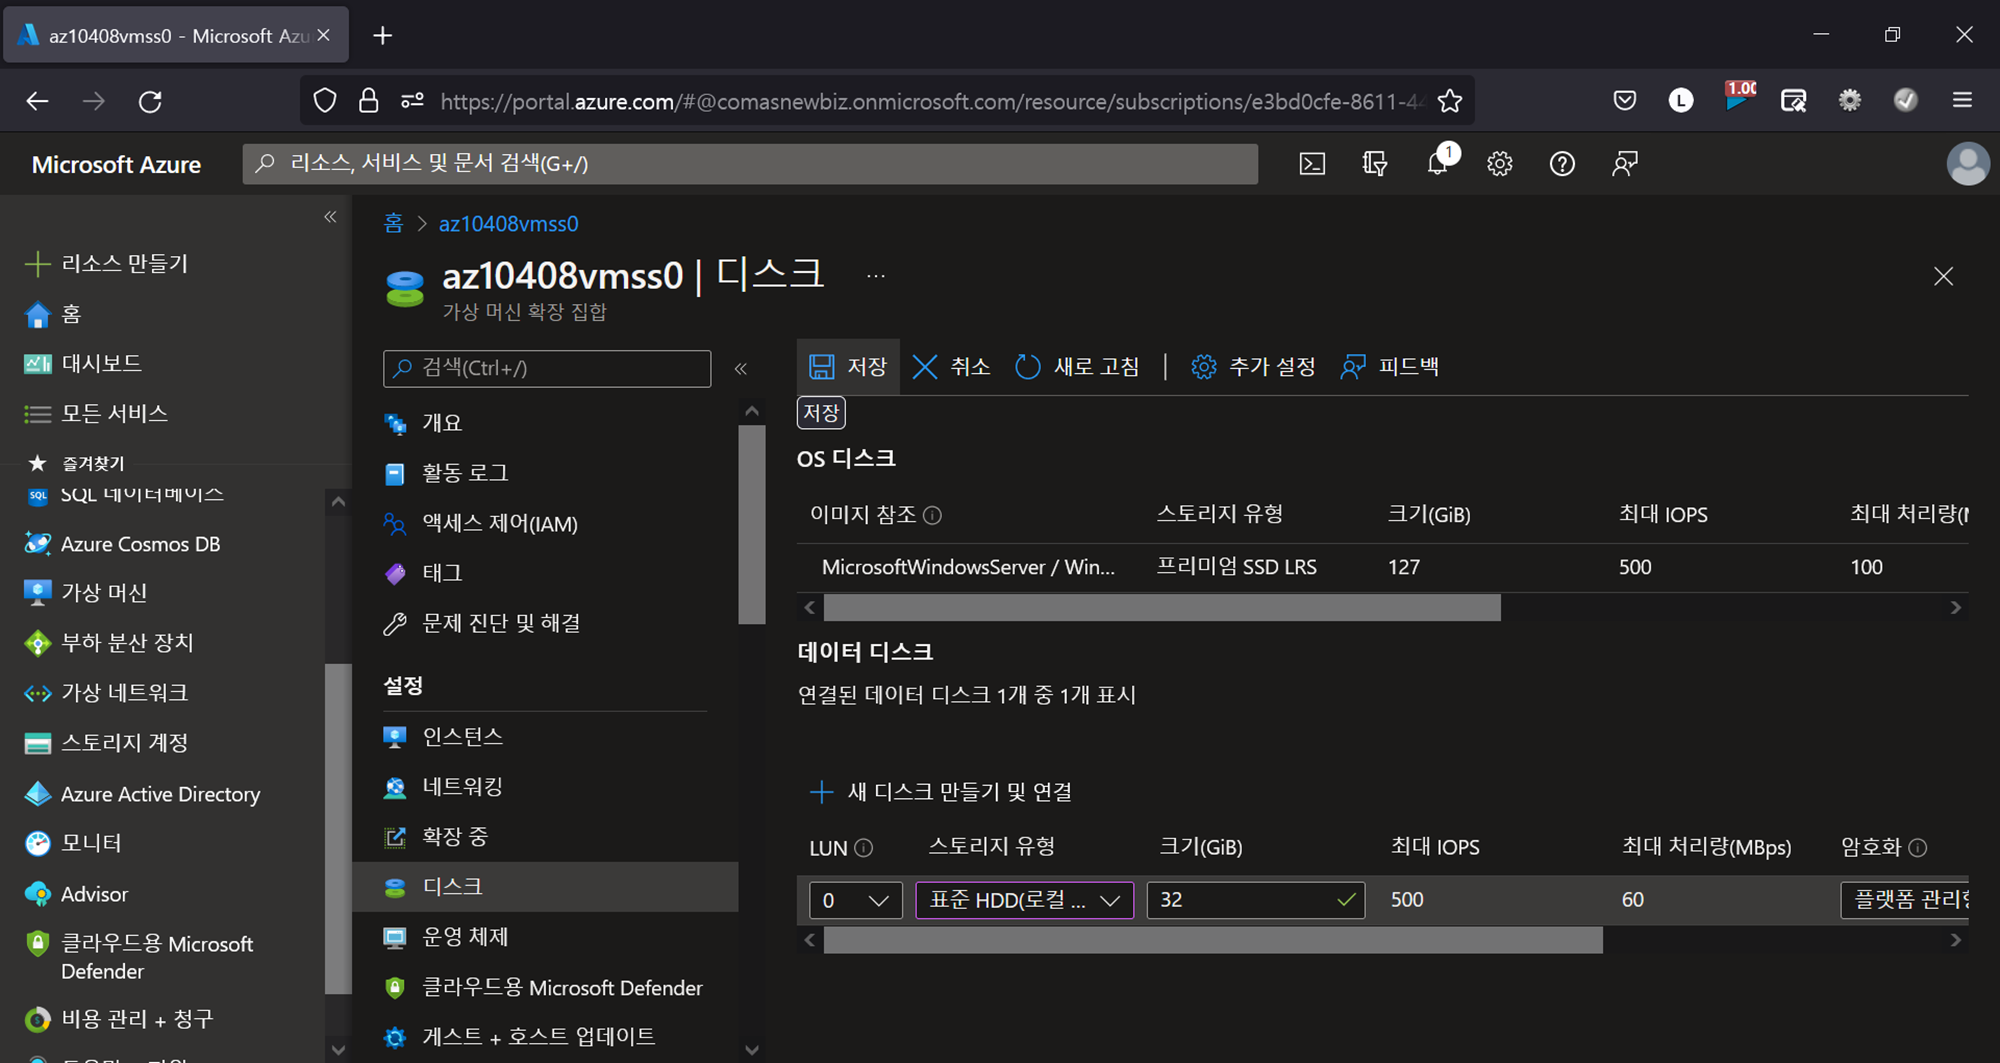Open 추가 설정 additional settings
The image size is (2000, 1063).
pyautogui.click(x=1253, y=367)
